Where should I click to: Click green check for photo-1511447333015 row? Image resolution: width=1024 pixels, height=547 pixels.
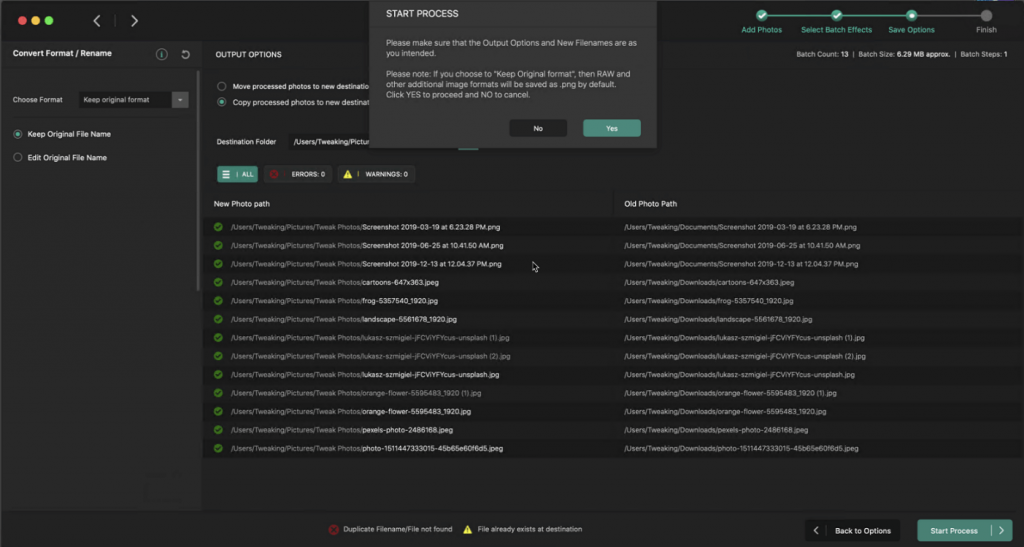[218, 448]
